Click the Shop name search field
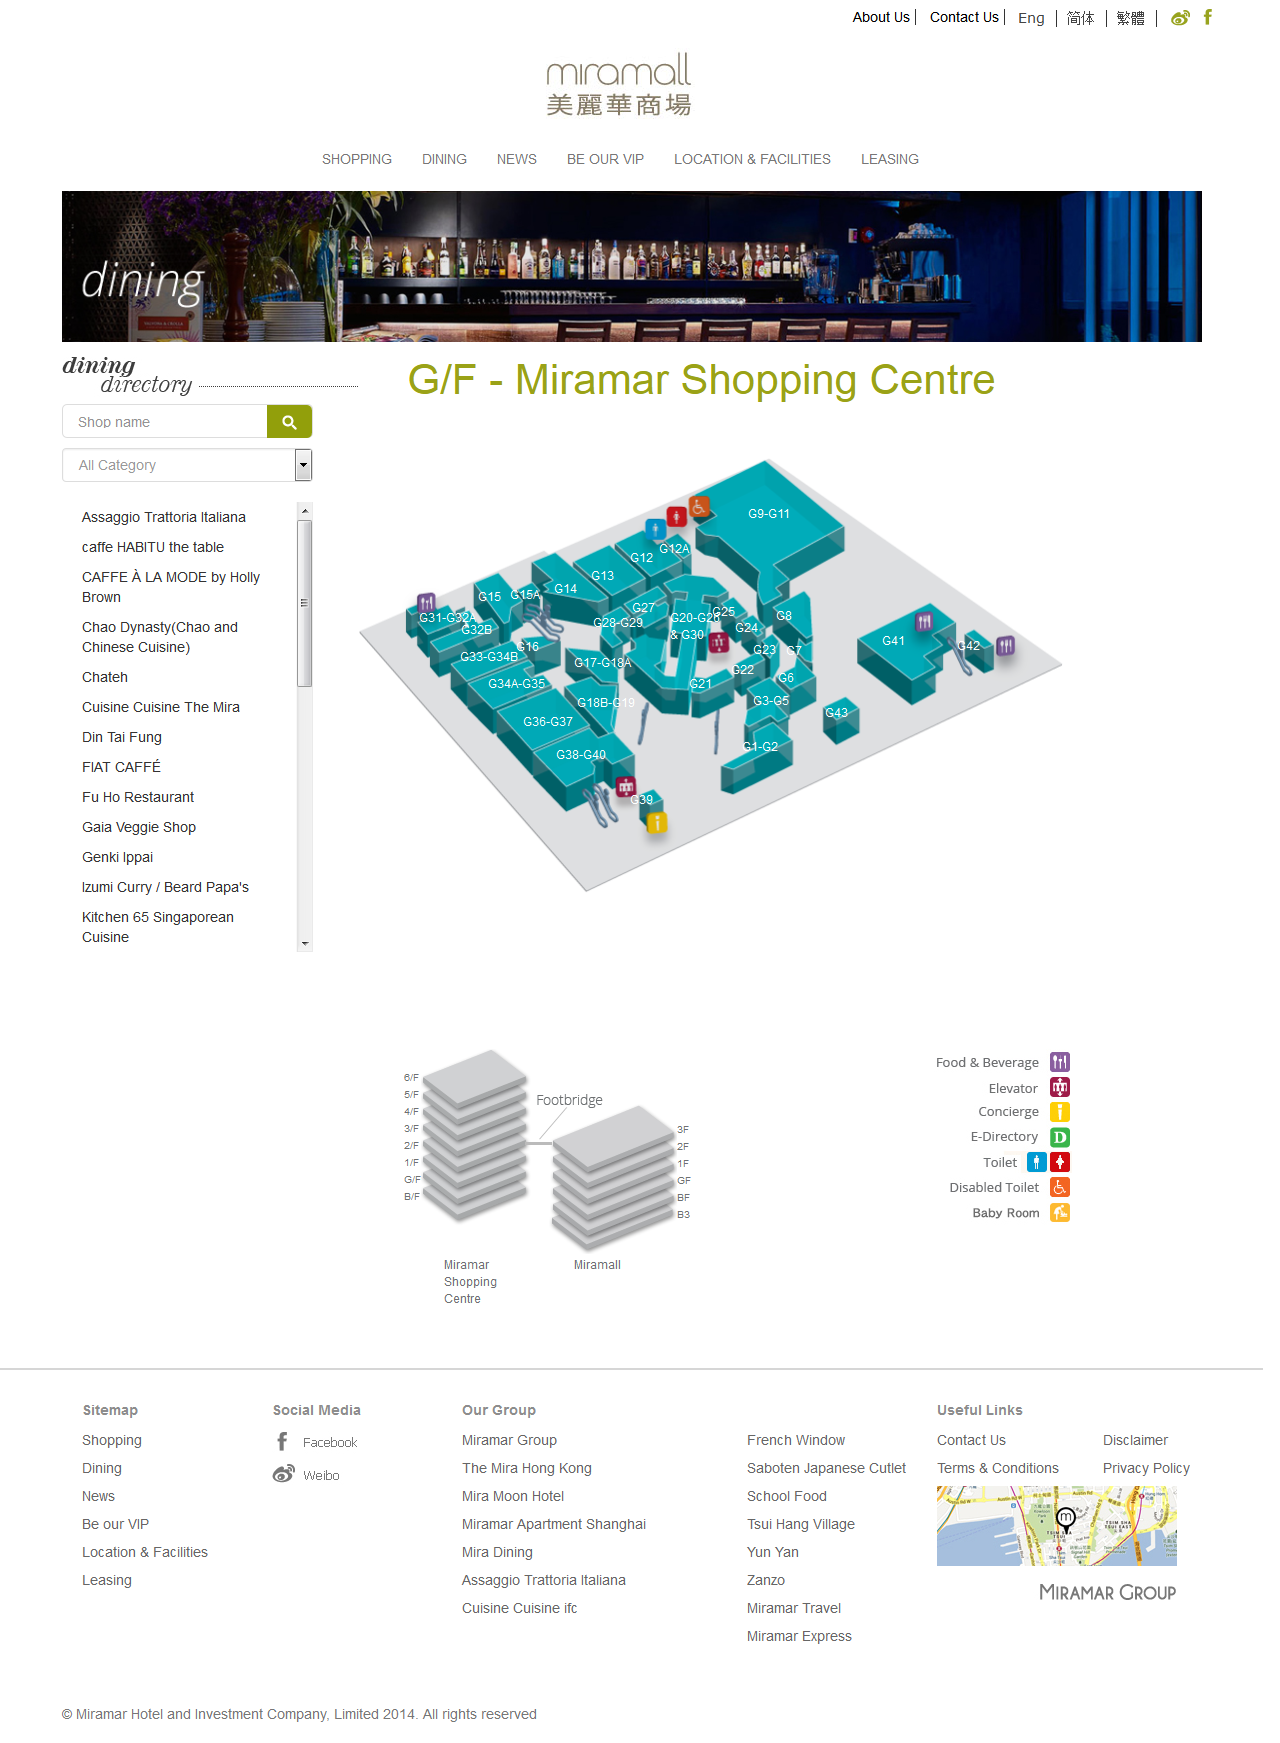The height and width of the screenshot is (1743, 1280). coord(165,422)
